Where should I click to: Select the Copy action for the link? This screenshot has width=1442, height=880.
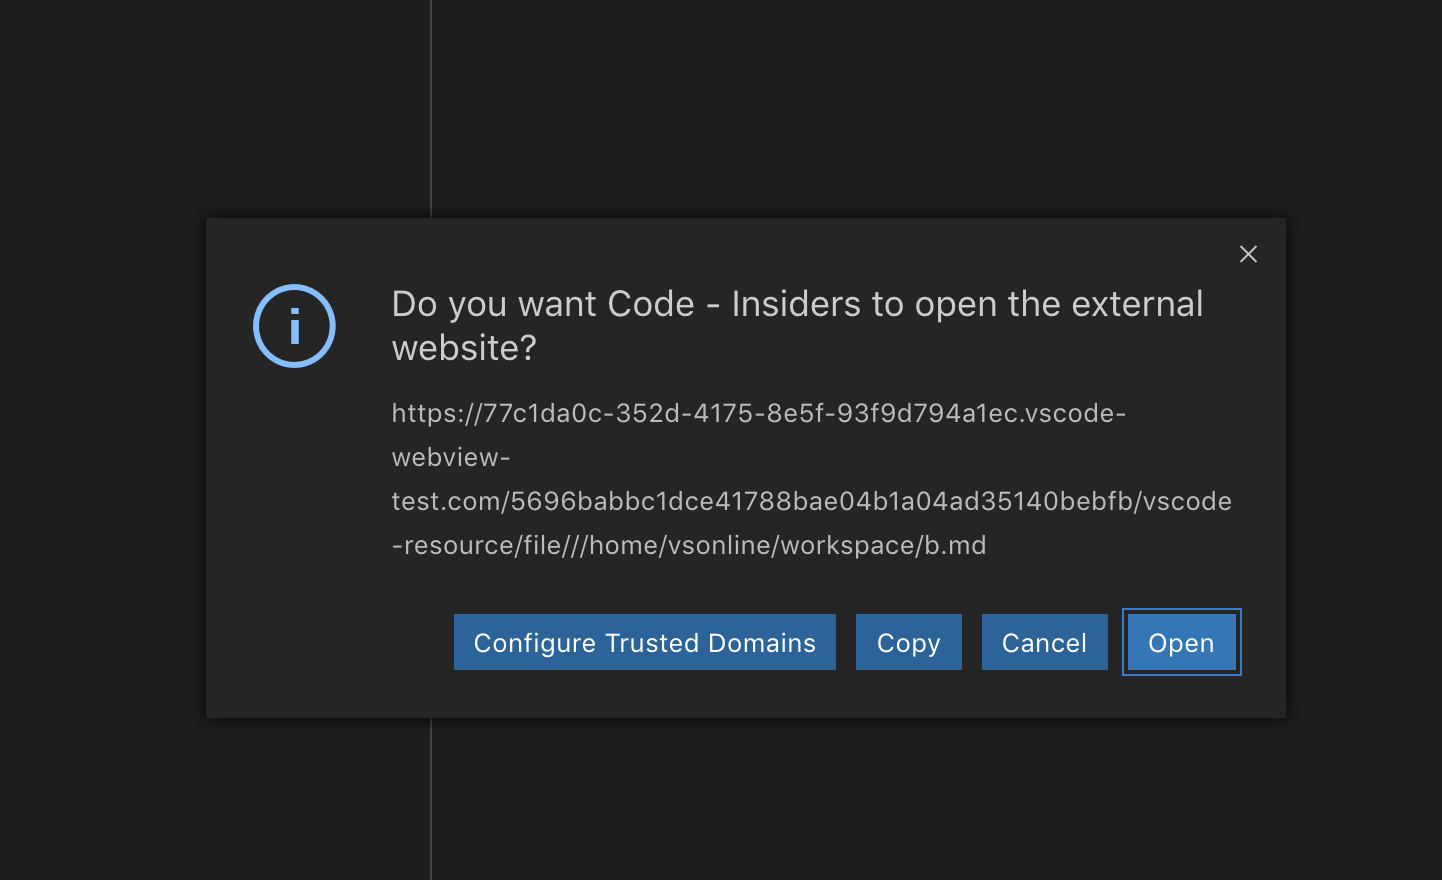click(908, 642)
